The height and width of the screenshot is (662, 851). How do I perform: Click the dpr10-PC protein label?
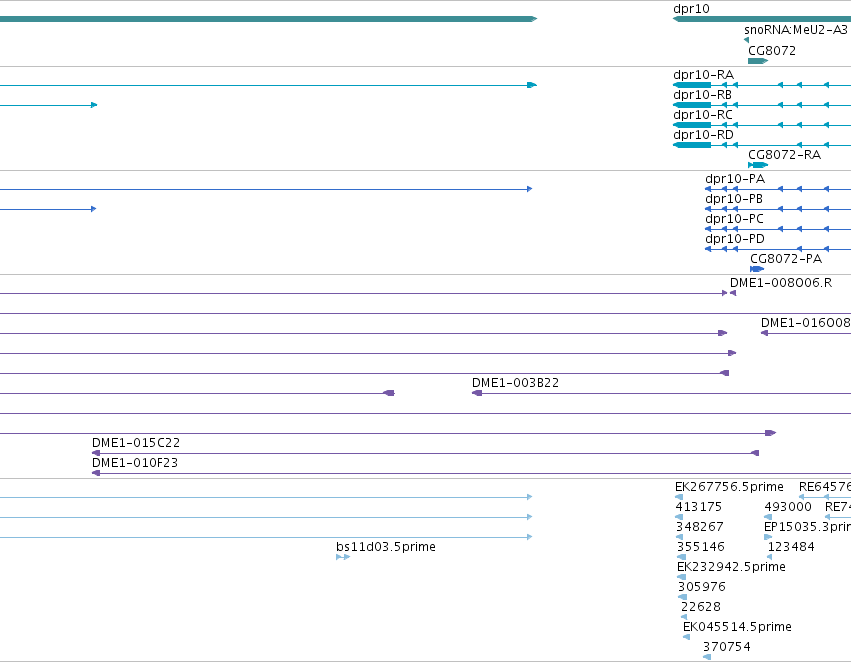[734, 219]
